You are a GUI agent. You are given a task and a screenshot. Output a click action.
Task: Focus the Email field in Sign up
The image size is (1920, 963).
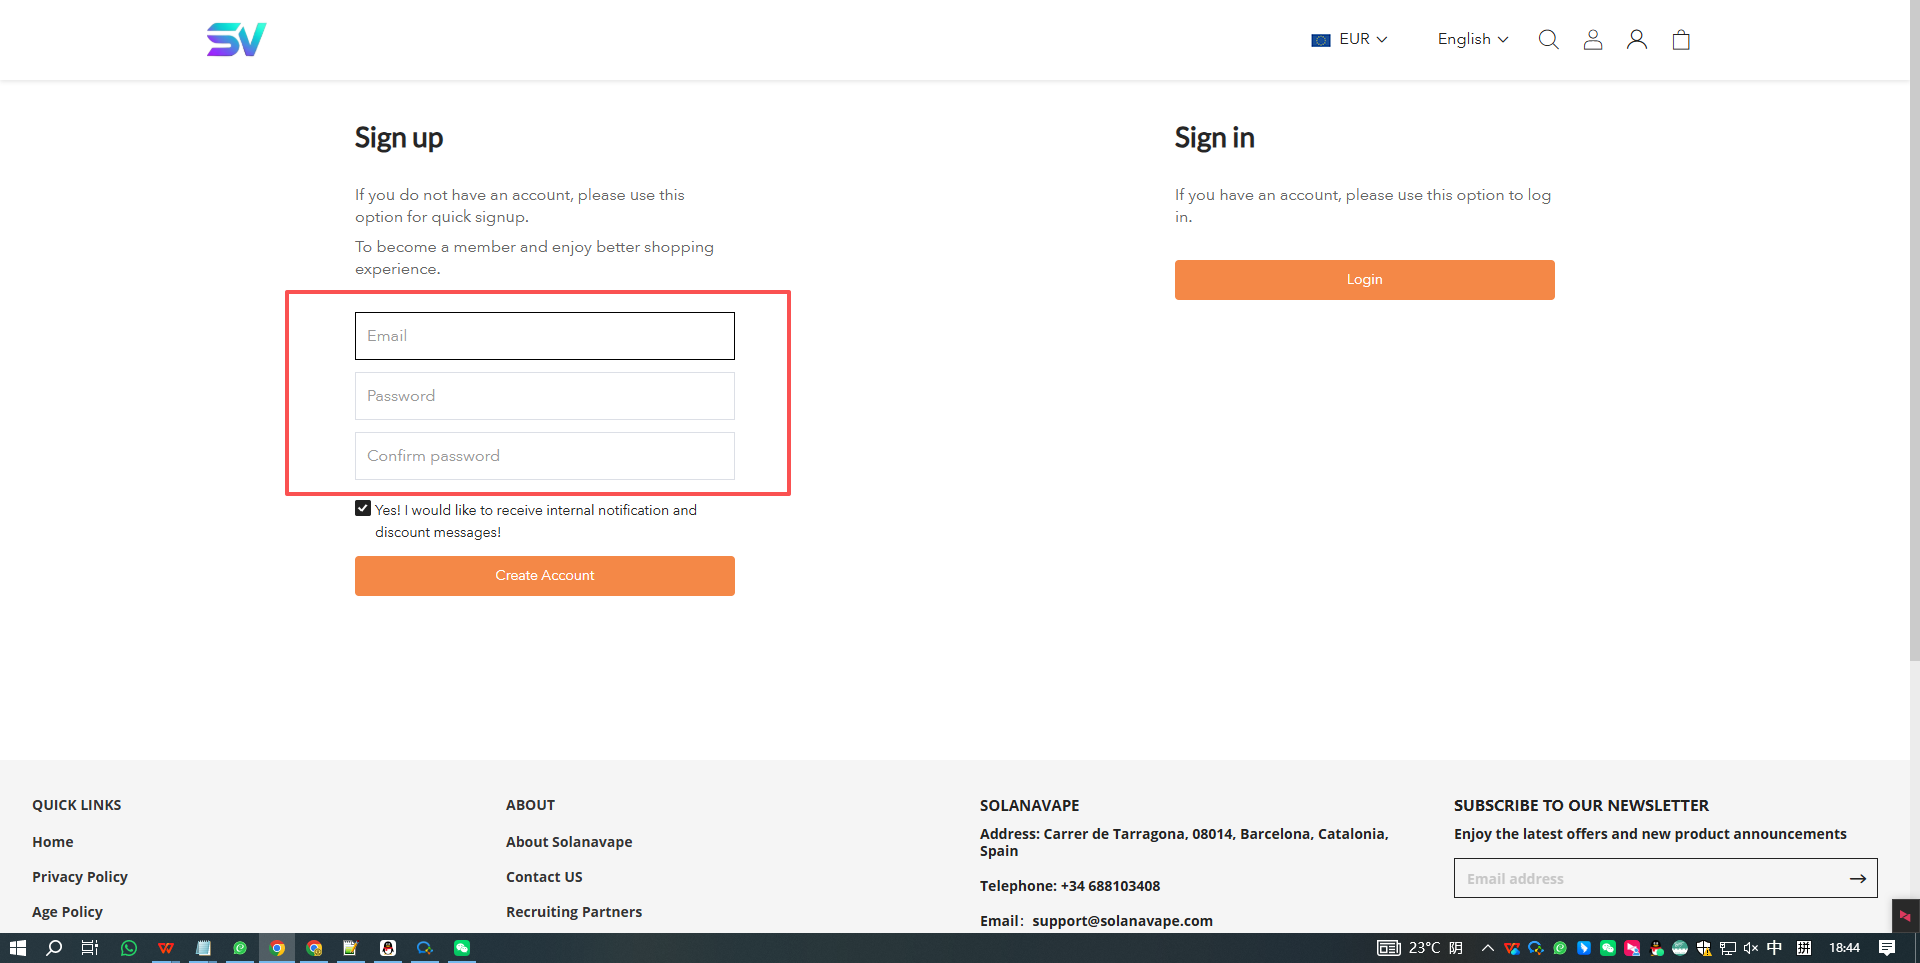tap(545, 336)
